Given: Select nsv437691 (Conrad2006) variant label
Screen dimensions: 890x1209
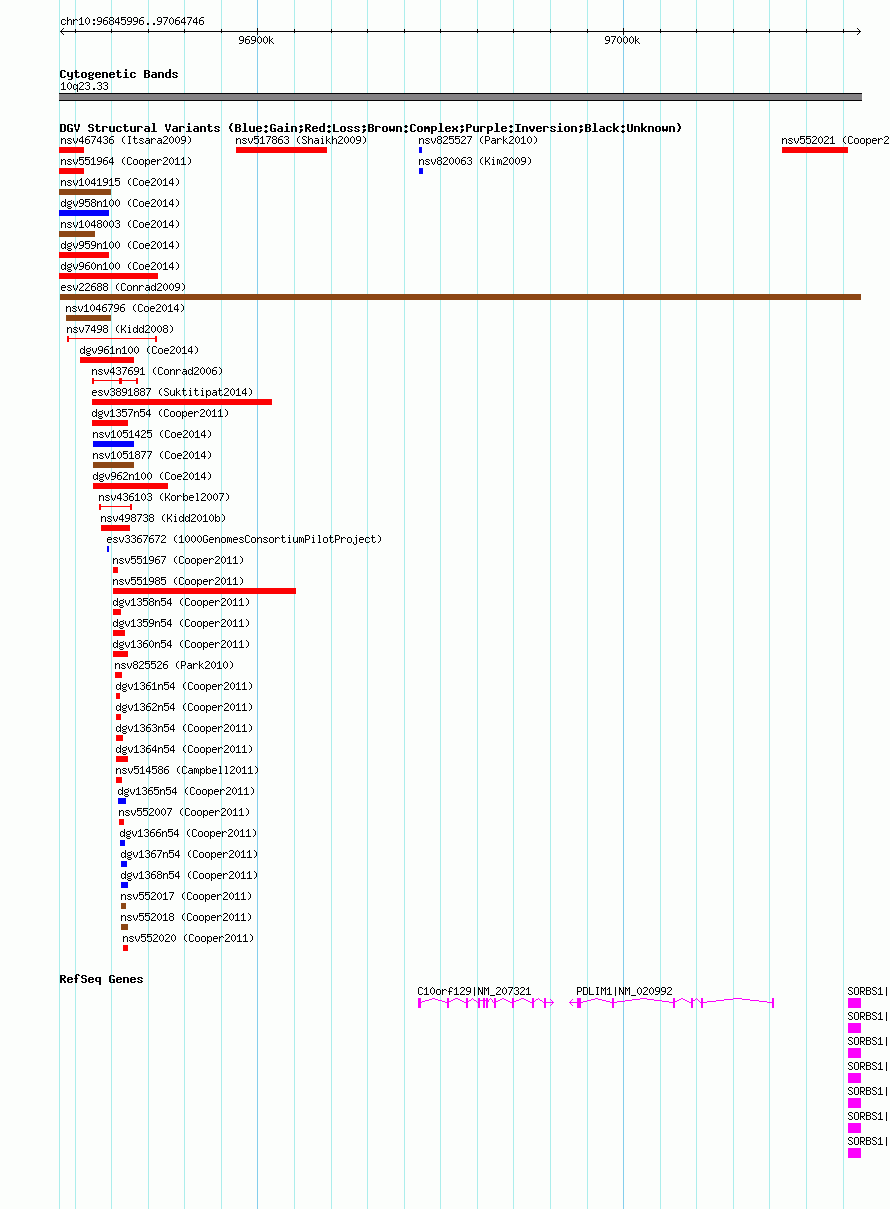Looking at the screenshot, I should (157, 371).
